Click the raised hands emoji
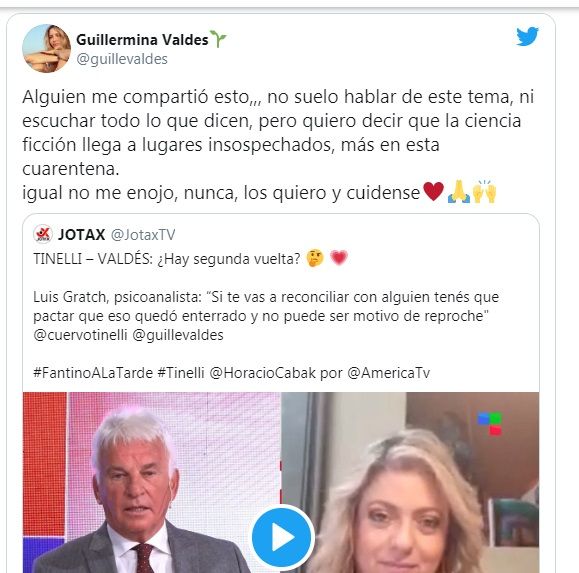Viewport: 579px width, 573px height. point(484,192)
